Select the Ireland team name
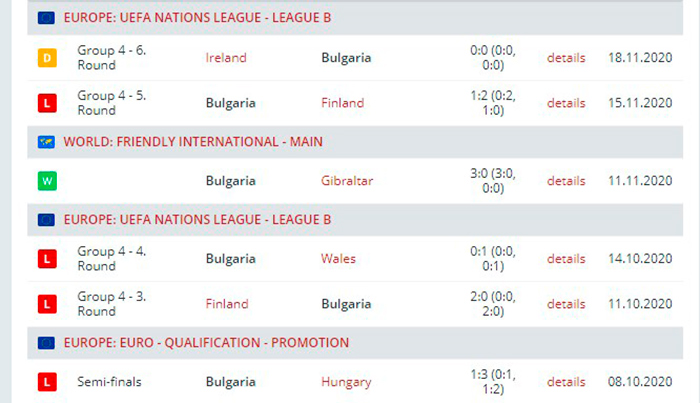The height and width of the screenshot is (403, 700). (226, 58)
